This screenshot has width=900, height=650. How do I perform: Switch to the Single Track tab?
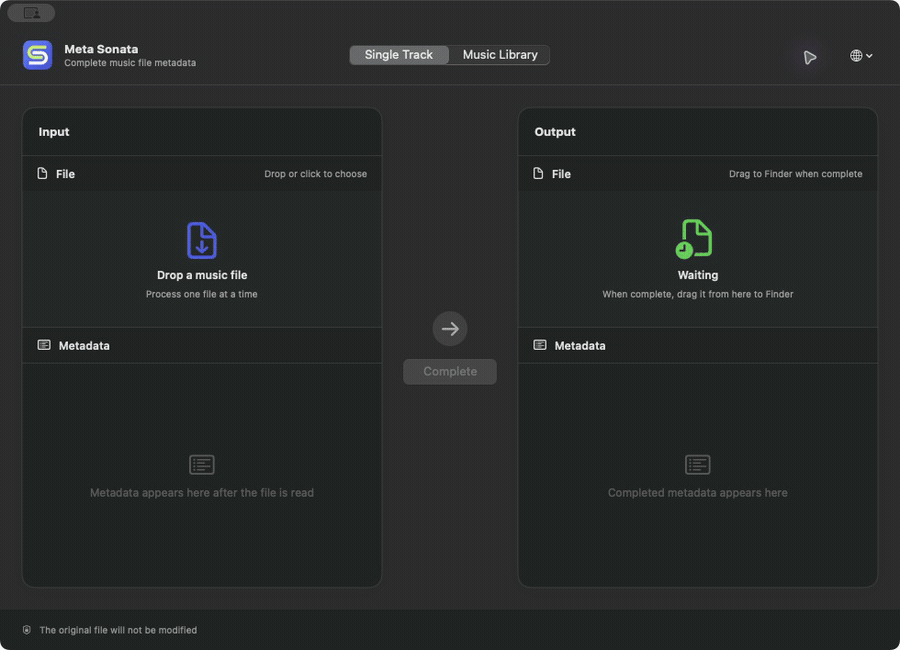pyautogui.click(x=399, y=55)
